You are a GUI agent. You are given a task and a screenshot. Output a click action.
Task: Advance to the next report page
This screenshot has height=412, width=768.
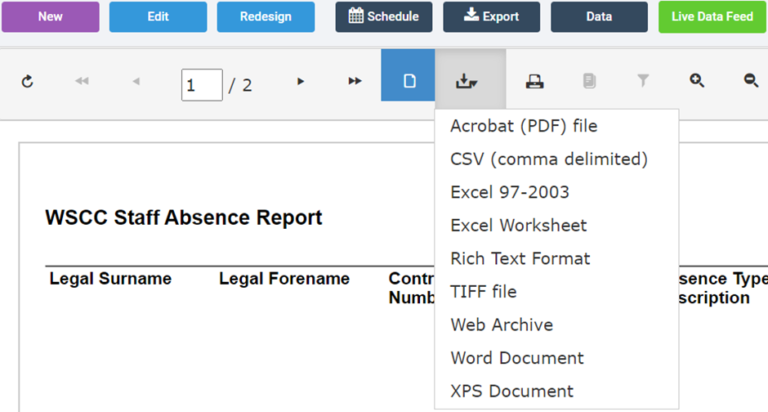tap(300, 81)
